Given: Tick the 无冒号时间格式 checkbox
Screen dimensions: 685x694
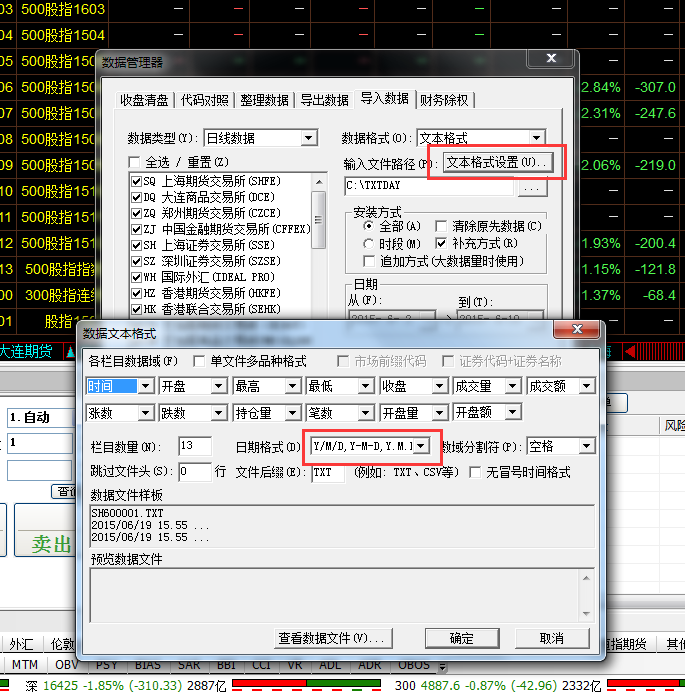Looking at the screenshot, I should 475,472.
